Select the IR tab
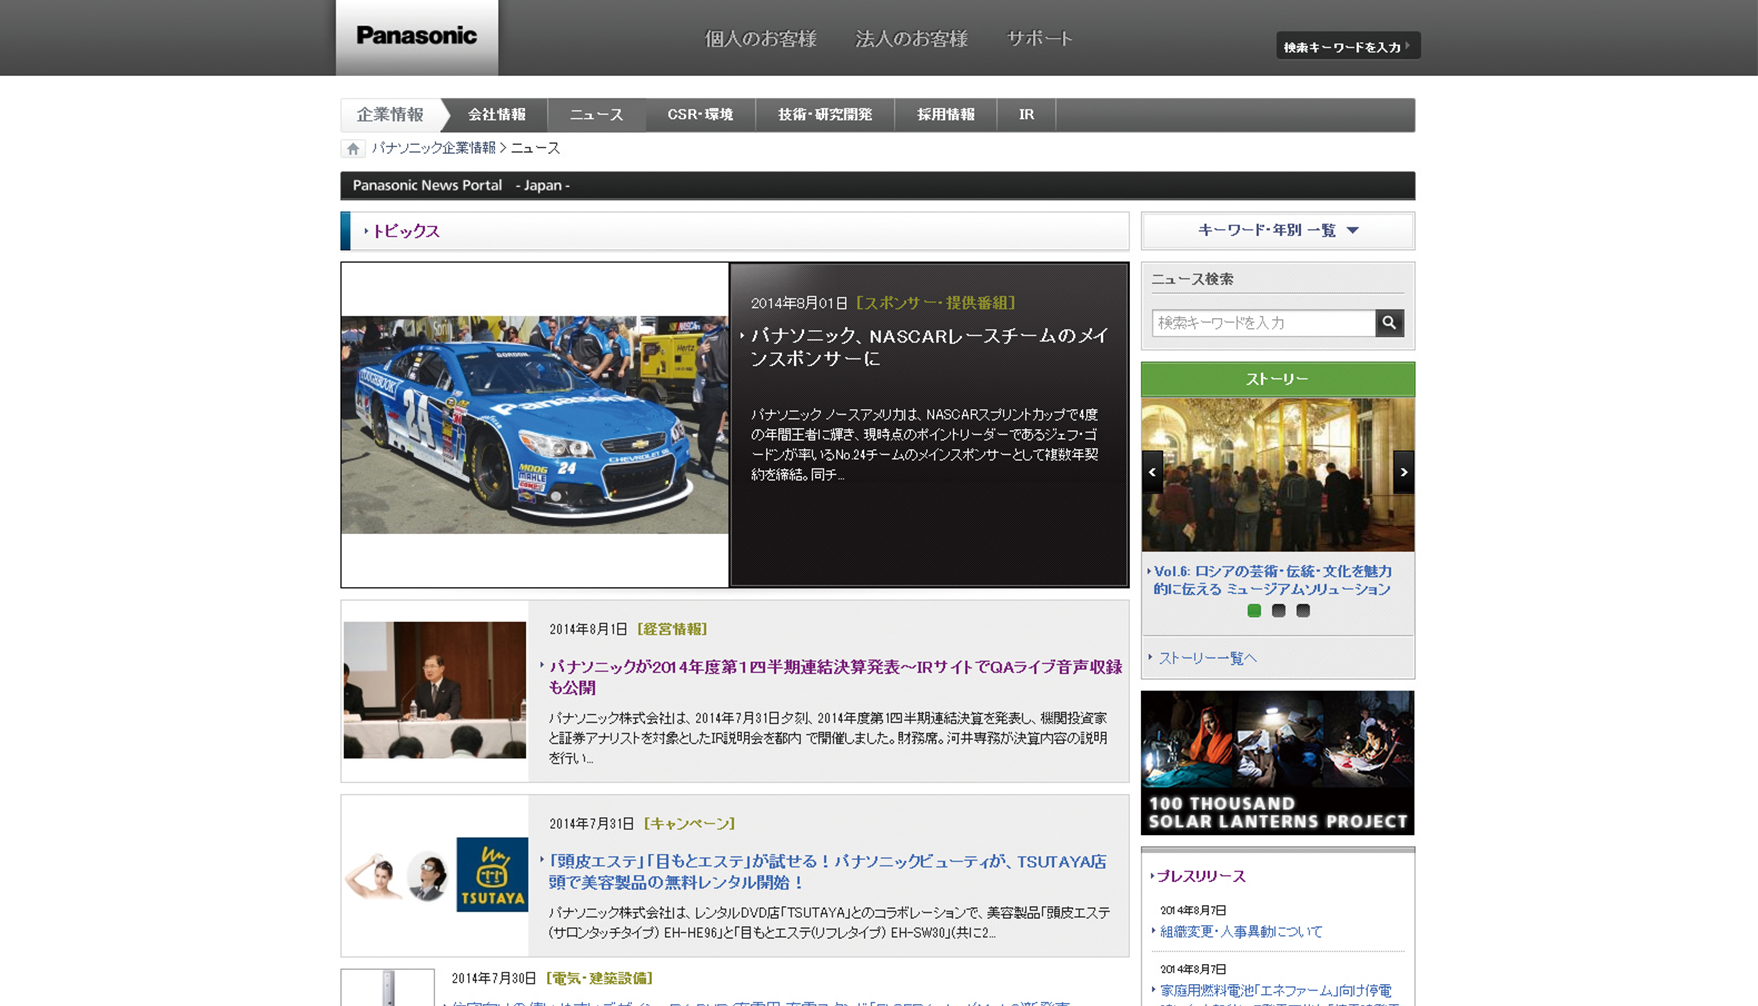Image resolution: width=1758 pixels, height=1006 pixels. [1027, 115]
